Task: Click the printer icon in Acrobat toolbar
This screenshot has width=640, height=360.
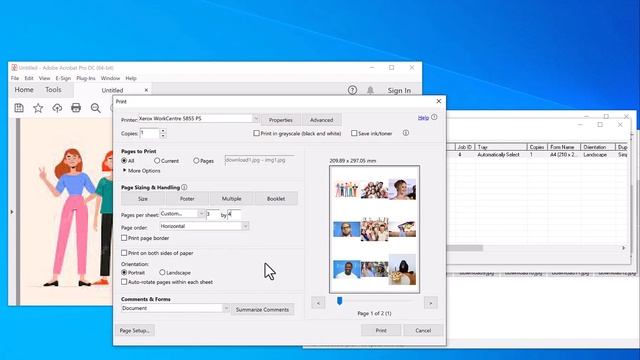Action: [x=76, y=108]
